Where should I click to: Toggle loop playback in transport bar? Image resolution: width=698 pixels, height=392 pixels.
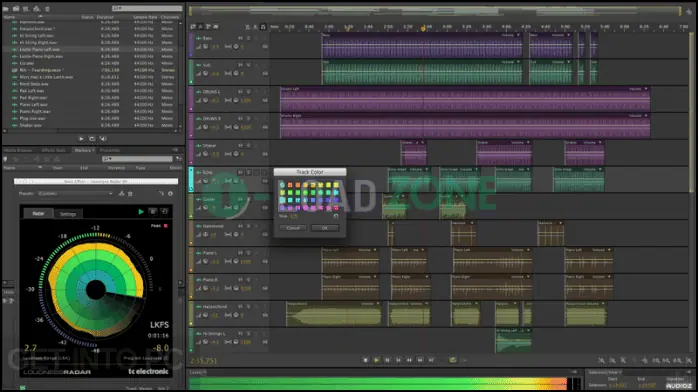(x=453, y=360)
